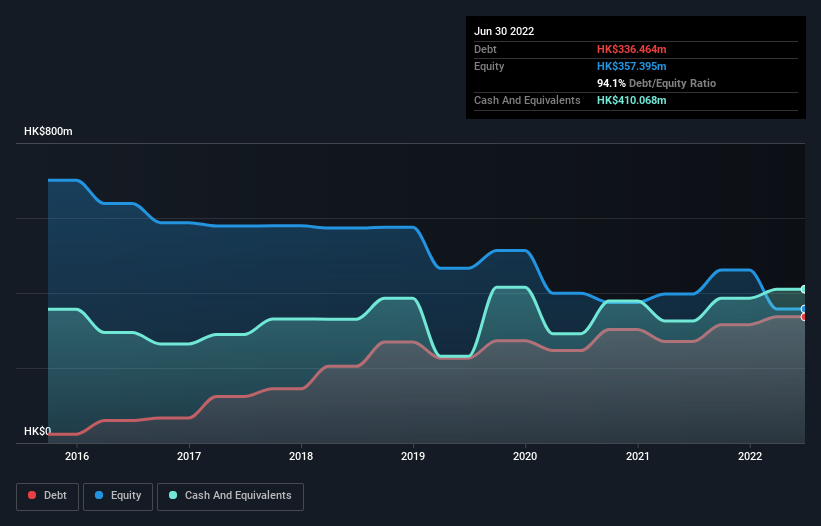Click the HK$336.464m debt value

pos(631,49)
